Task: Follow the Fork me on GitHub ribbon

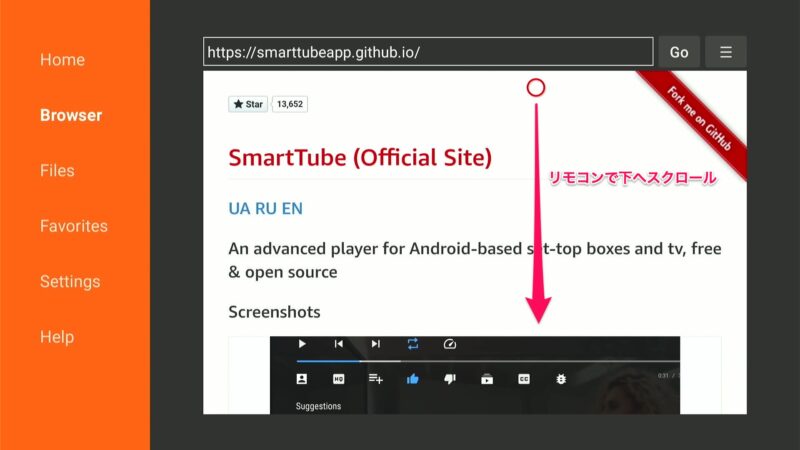Action: [x=699, y=119]
